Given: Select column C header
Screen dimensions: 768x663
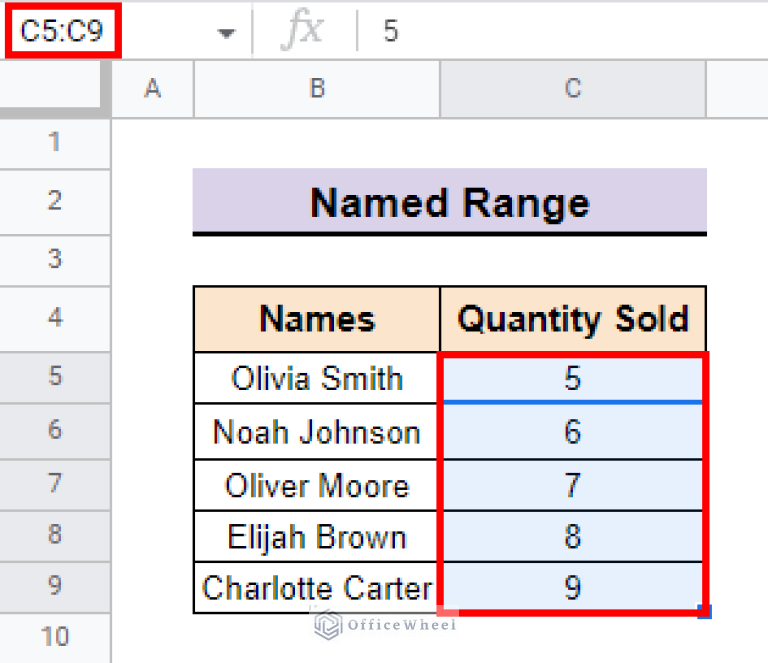Looking at the screenshot, I should [x=572, y=89].
